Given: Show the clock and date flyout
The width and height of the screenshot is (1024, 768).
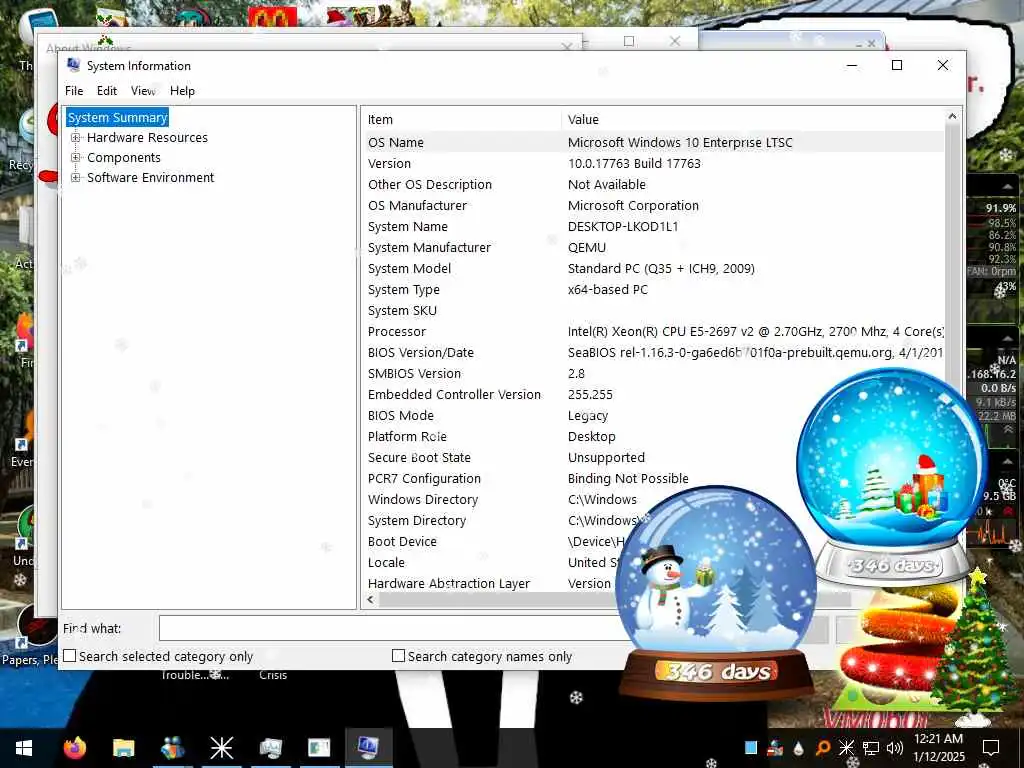Looking at the screenshot, I should (939, 748).
